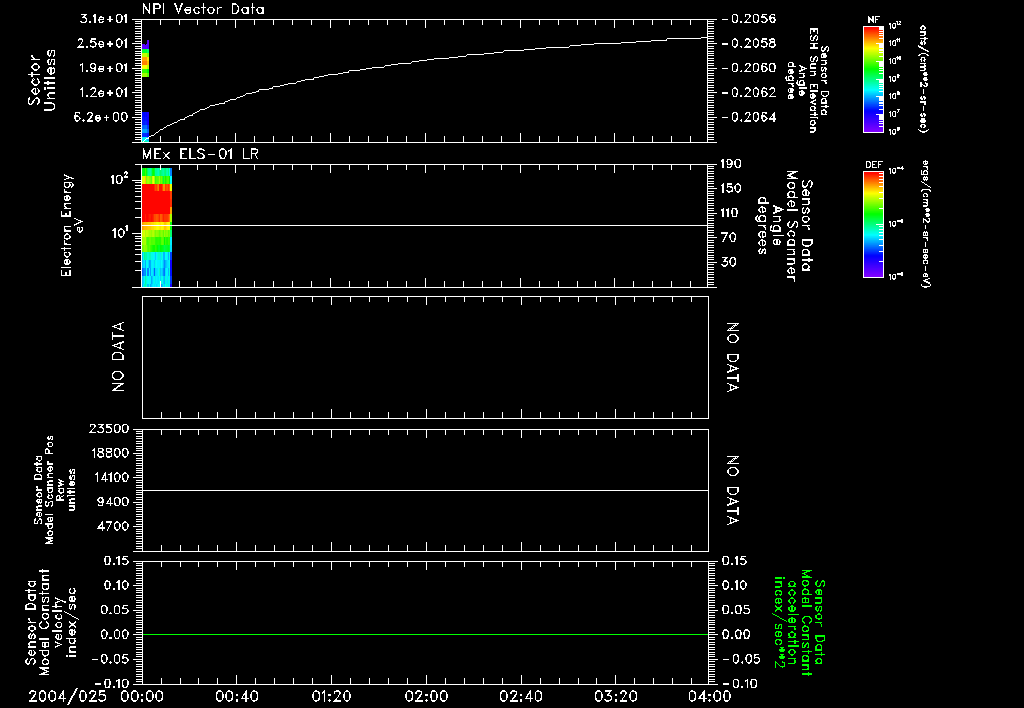The image size is (1024, 708).
Task: Click the green Model Constant acceleration label
Action: 799,624
